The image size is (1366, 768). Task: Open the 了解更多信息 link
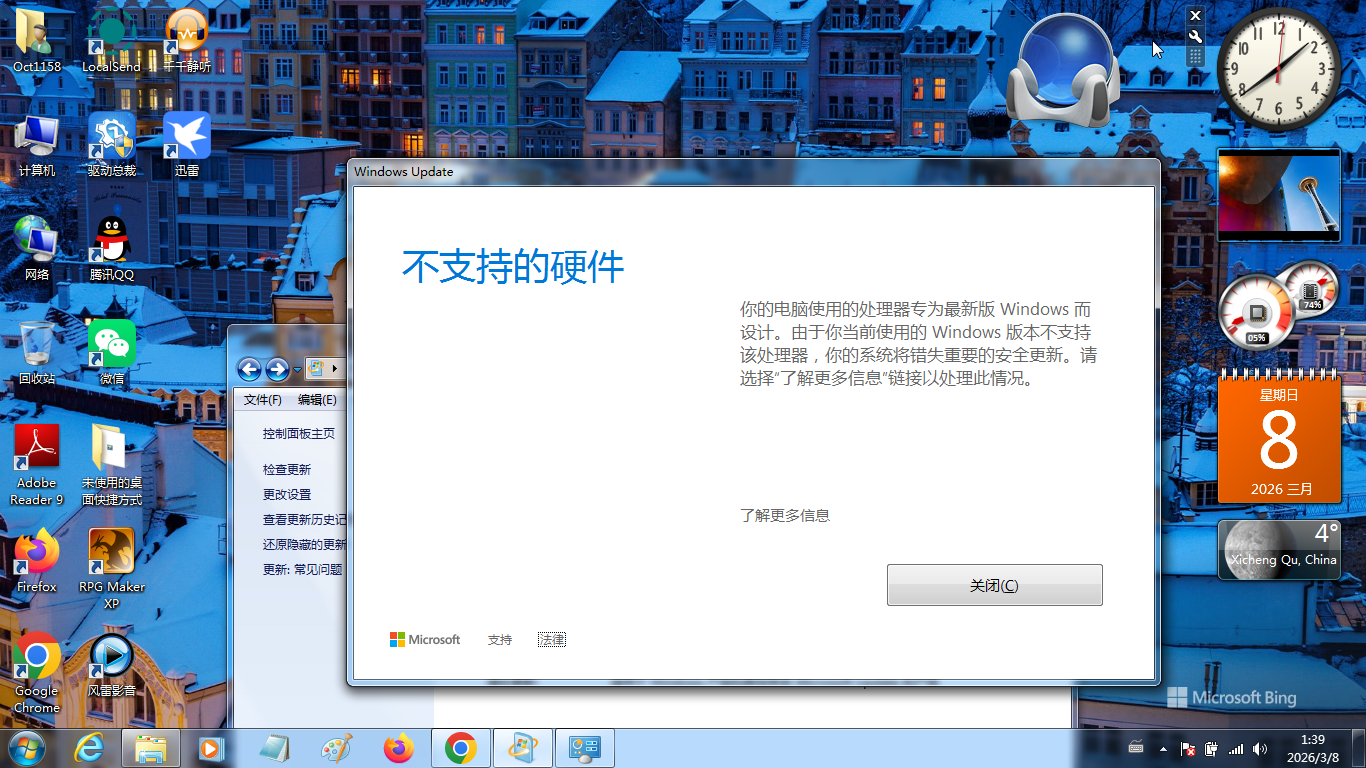pos(784,516)
